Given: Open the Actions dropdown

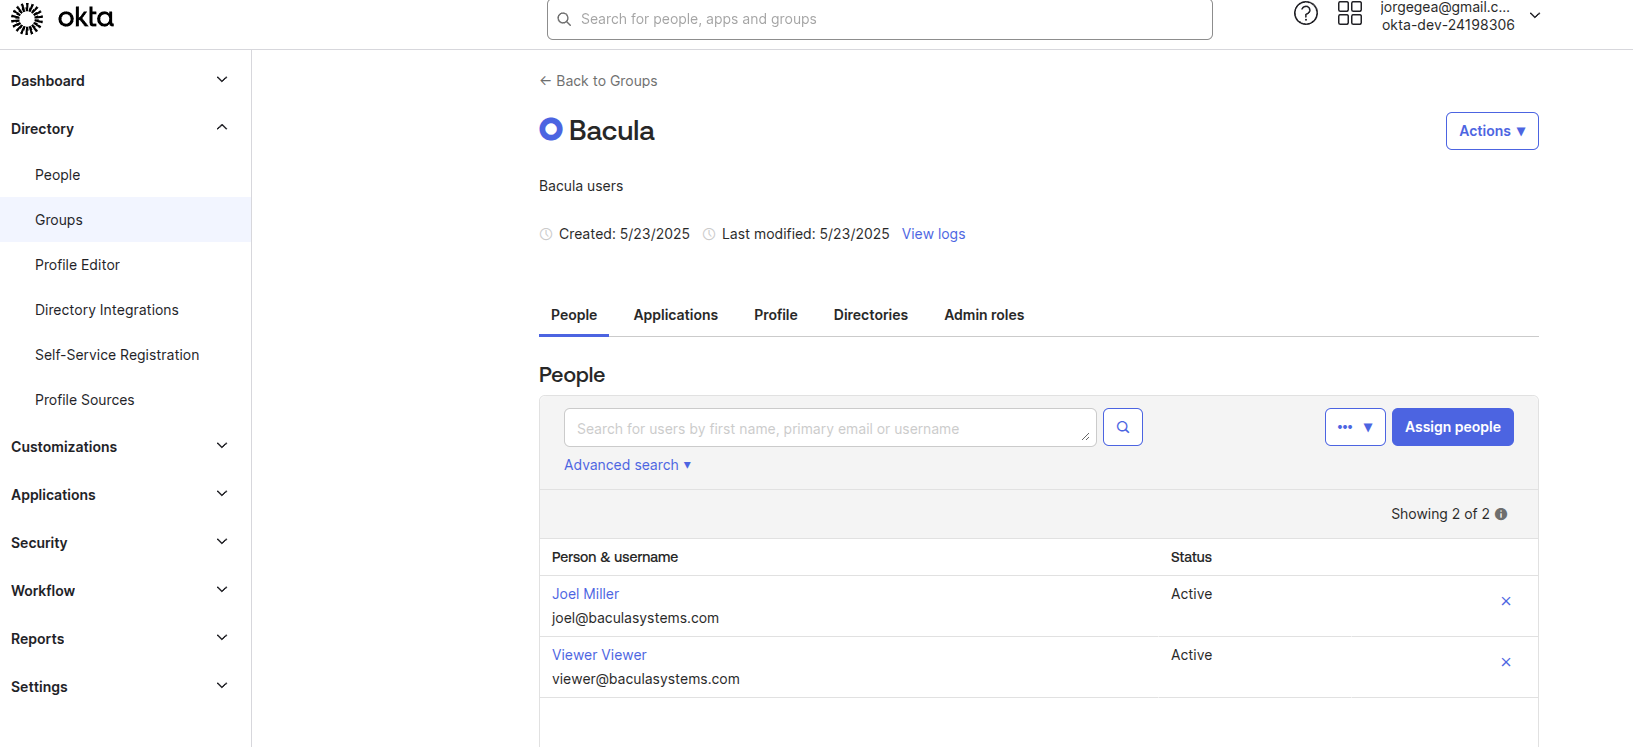Looking at the screenshot, I should point(1491,131).
